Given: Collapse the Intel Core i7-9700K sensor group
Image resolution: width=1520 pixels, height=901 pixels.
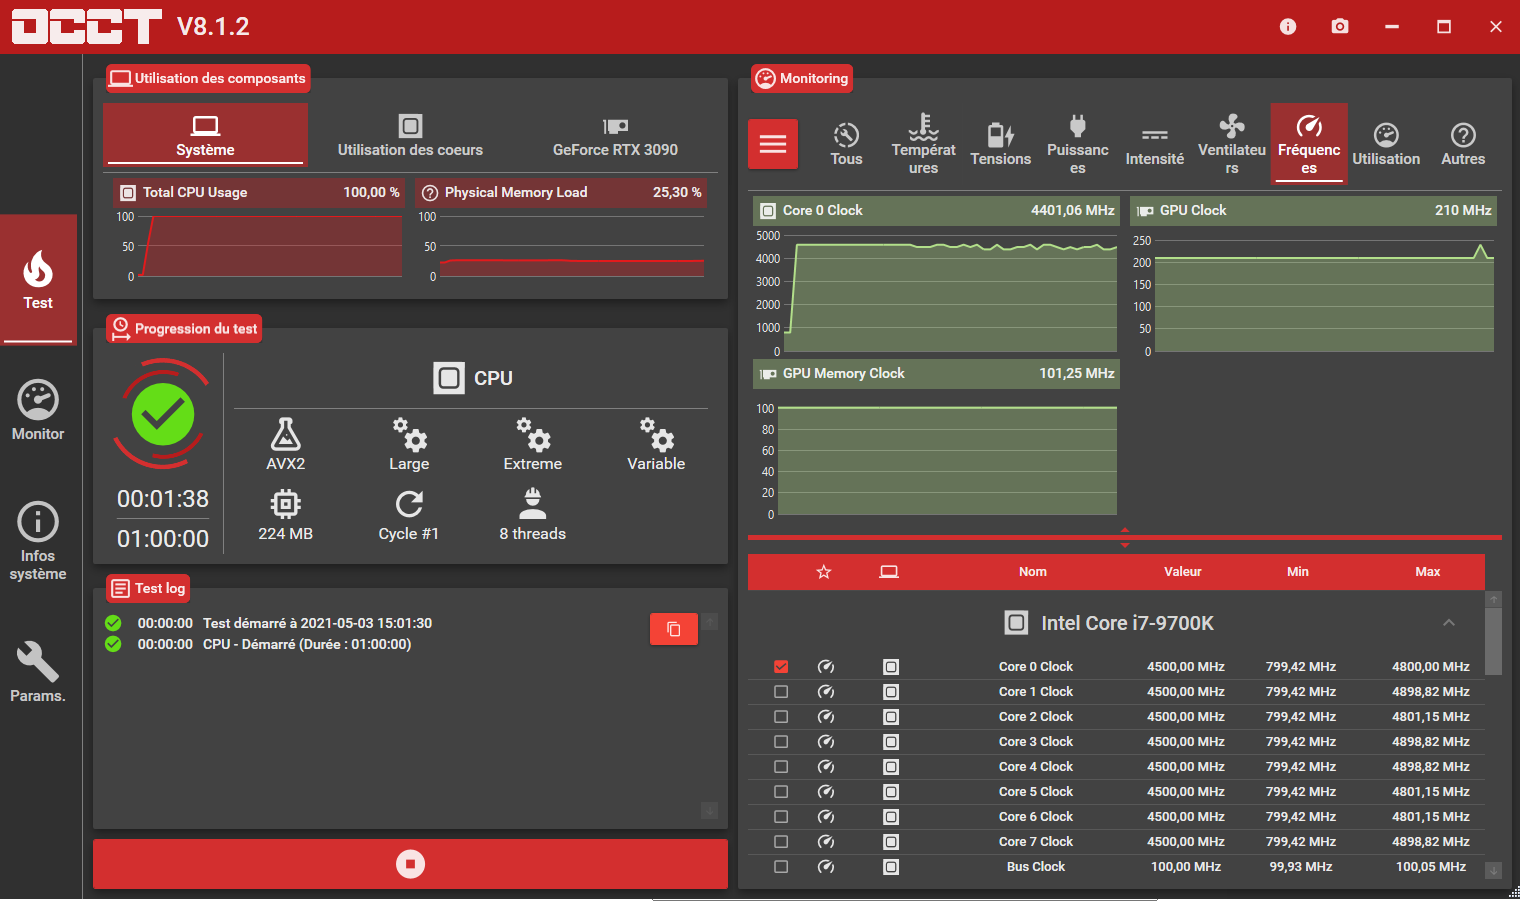Looking at the screenshot, I should click(x=1448, y=623).
